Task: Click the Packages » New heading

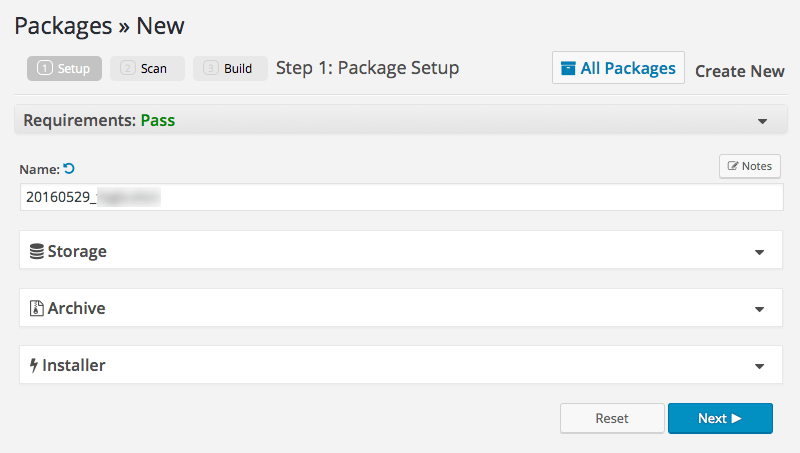Action: (x=99, y=26)
